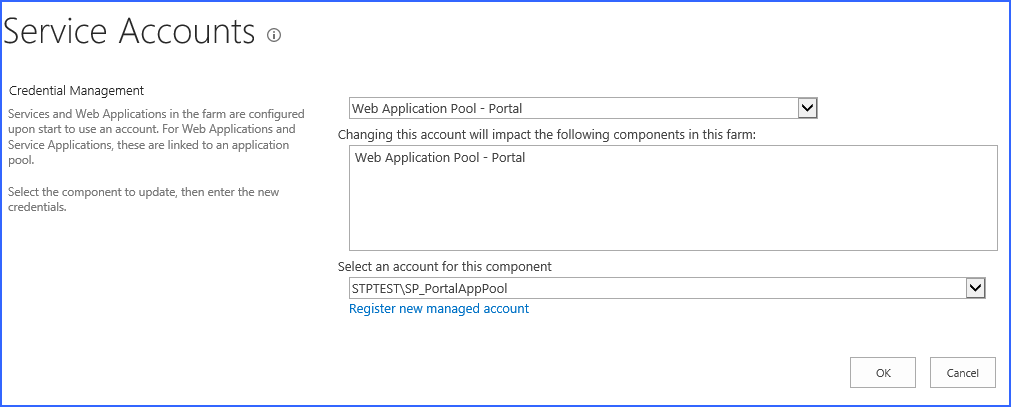This screenshot has height=407, width=1011.
Task: Select Web Application Pool - Portal in impacted components list
Action: (440, 158)
